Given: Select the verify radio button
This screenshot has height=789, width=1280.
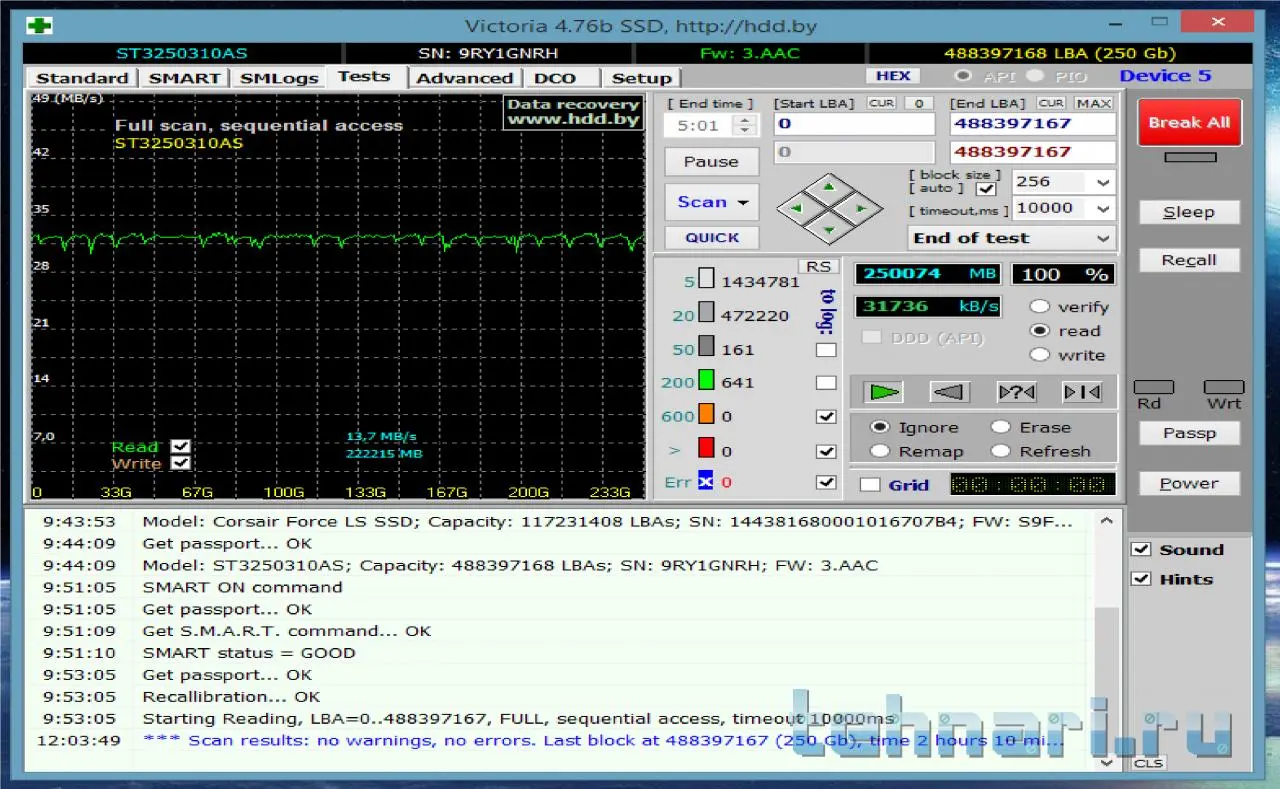Looking at the screenshot, I should 1040,307.
